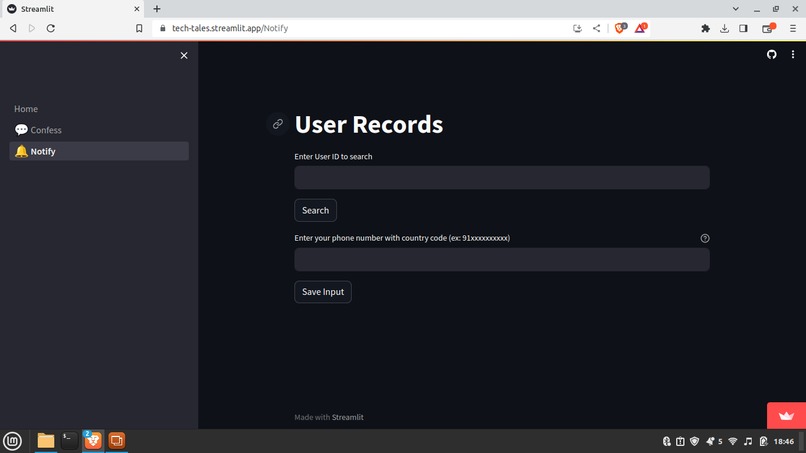Open the orange screen app in taskbar
Viewport: 806px width, 453px height.
[117, 441]
